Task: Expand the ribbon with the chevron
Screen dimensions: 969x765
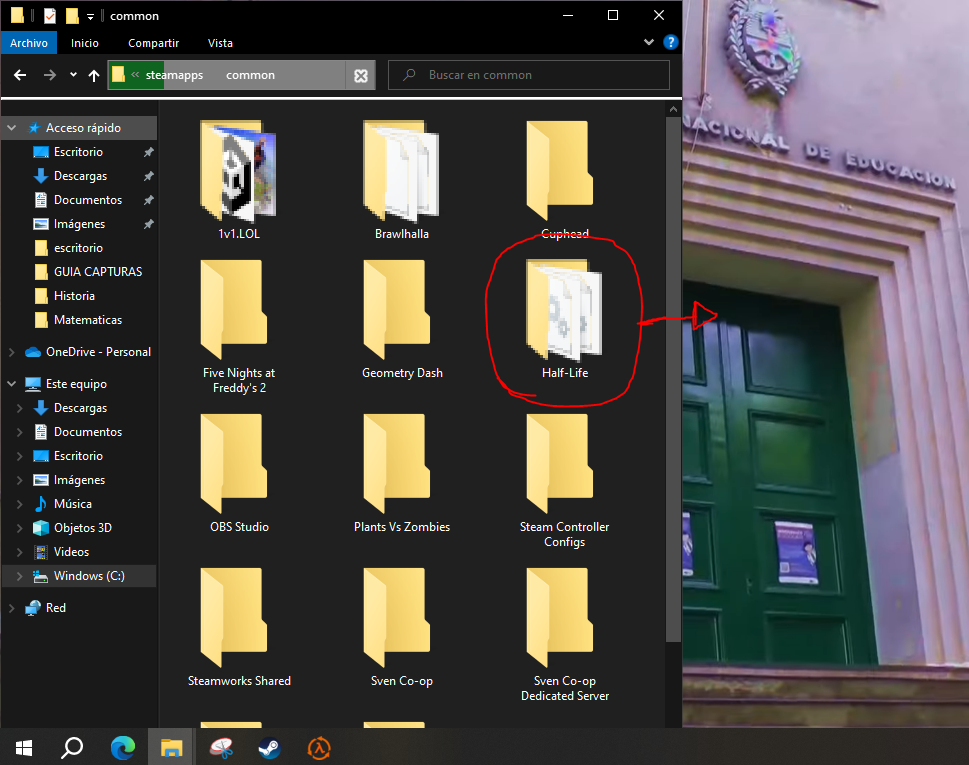Action: [648, 42]
